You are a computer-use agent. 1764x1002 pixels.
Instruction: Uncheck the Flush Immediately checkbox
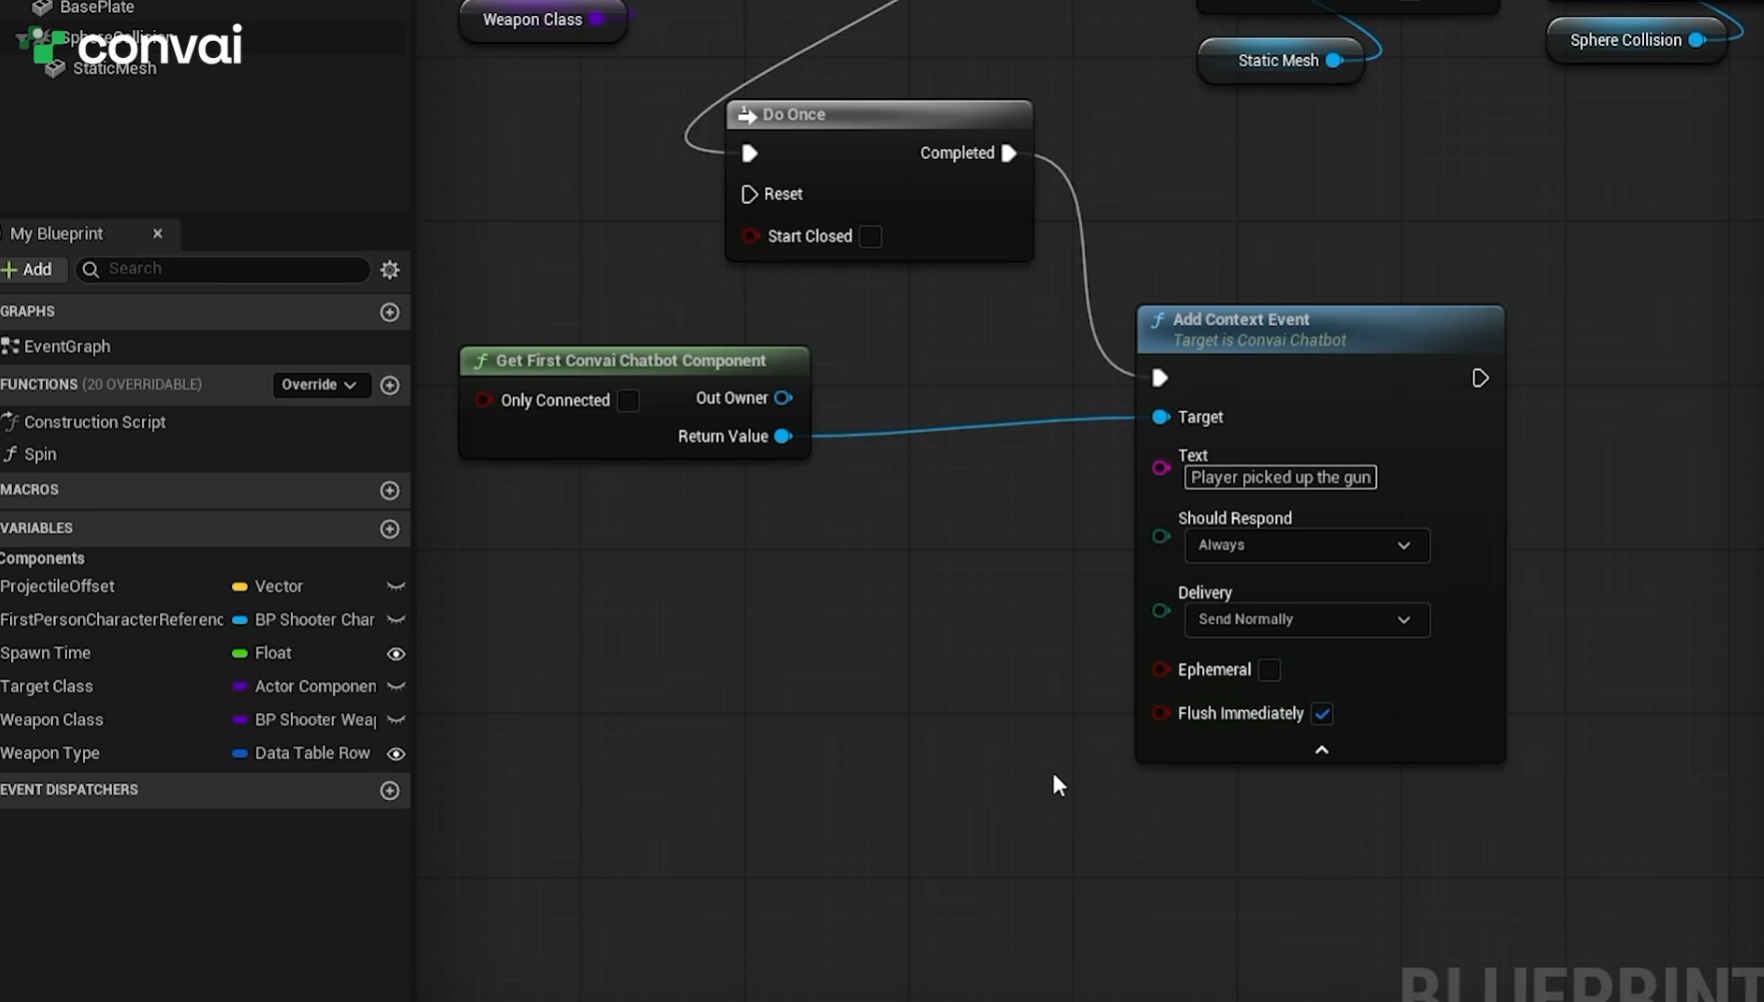[x=1322, y=713]
